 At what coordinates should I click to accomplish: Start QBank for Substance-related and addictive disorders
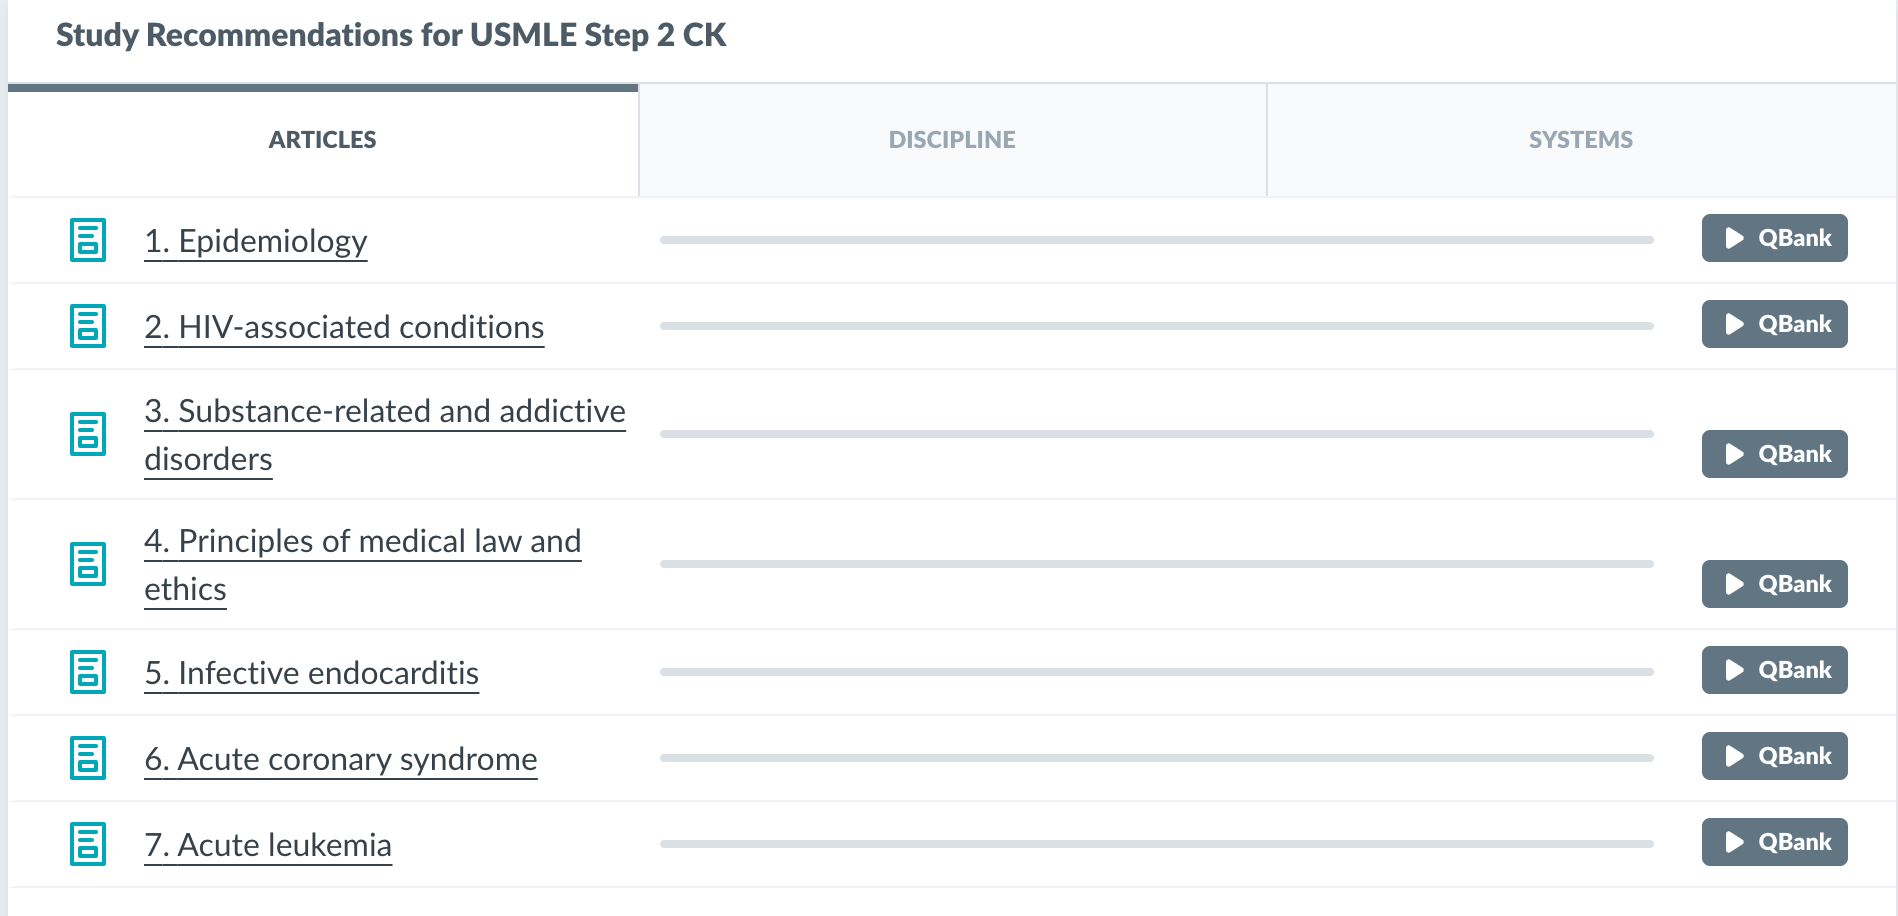click(1774, 454)
